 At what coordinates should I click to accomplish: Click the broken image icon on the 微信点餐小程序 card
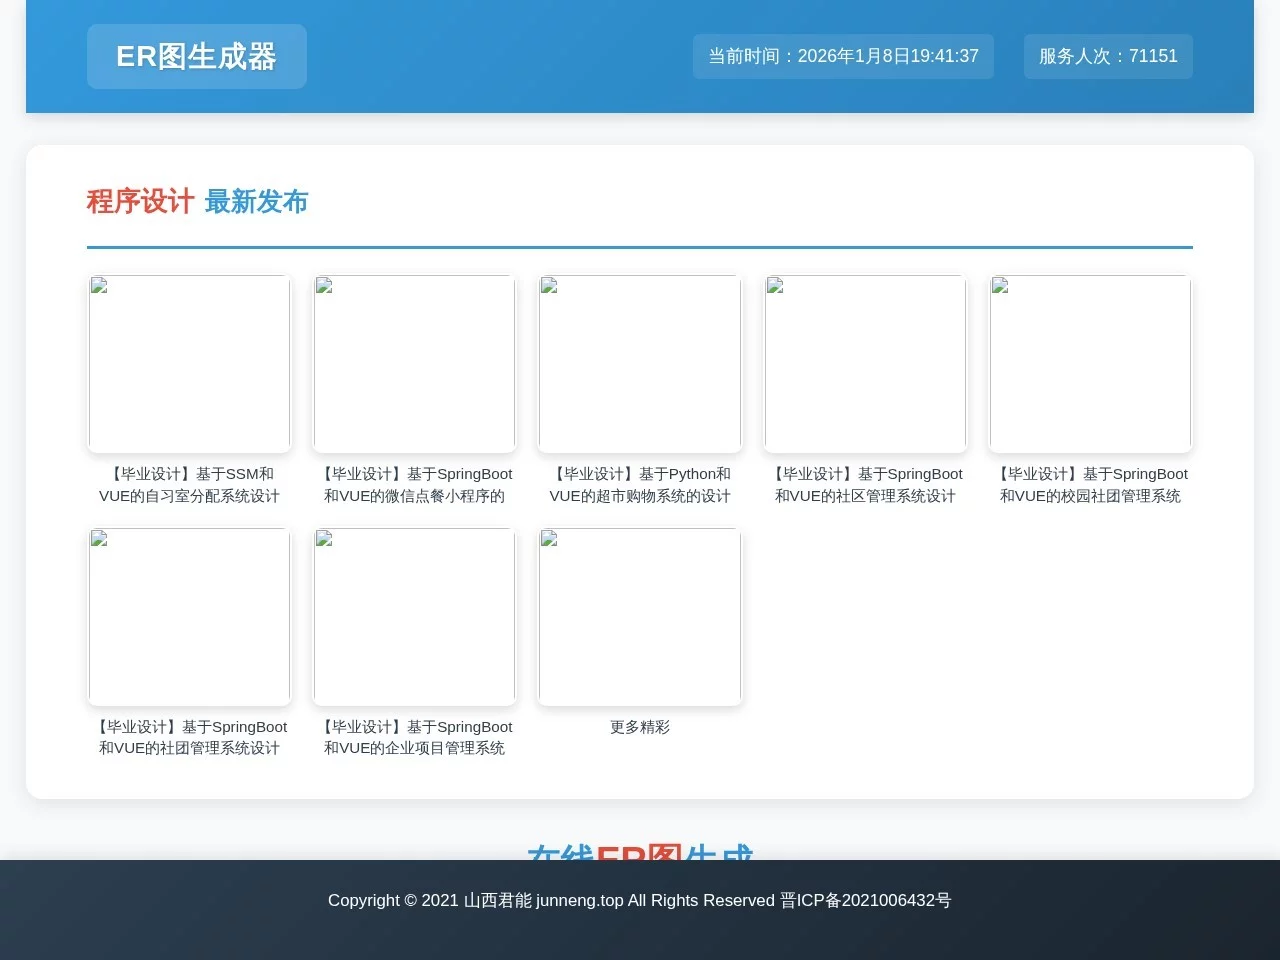click(323, 286)
